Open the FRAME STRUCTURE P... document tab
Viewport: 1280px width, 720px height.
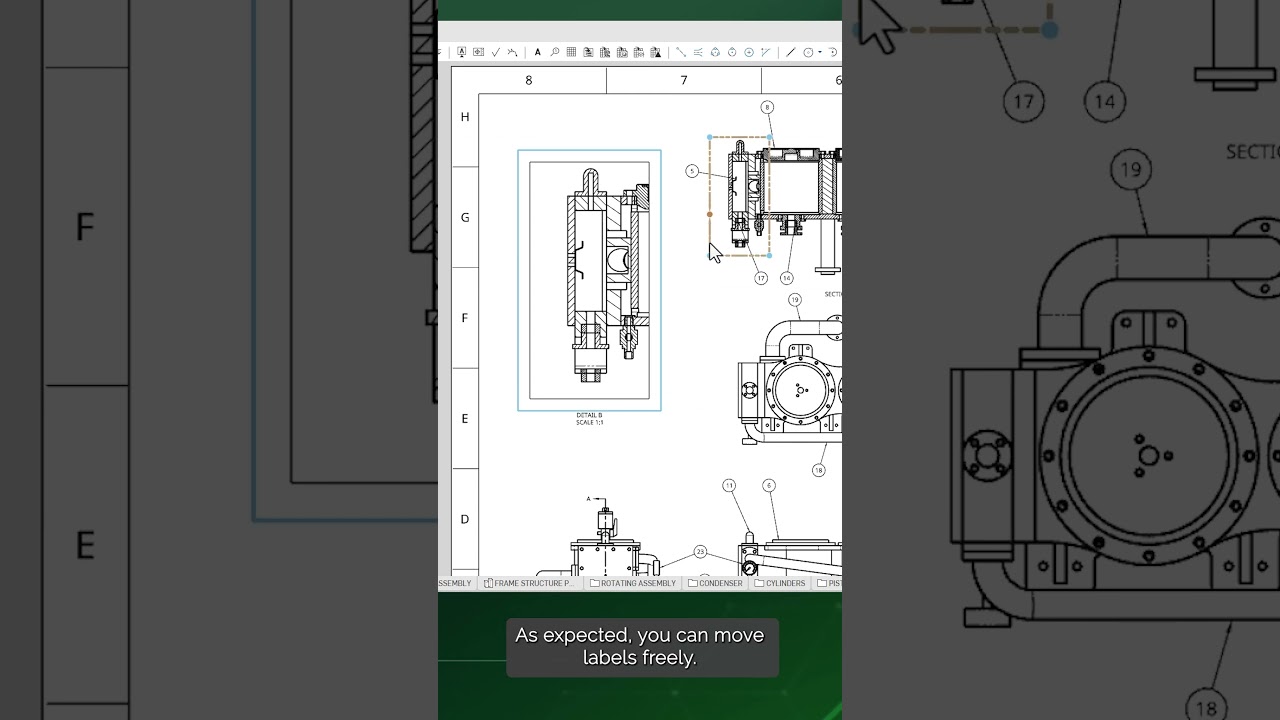pyautogui.click(x=530, y=583)
